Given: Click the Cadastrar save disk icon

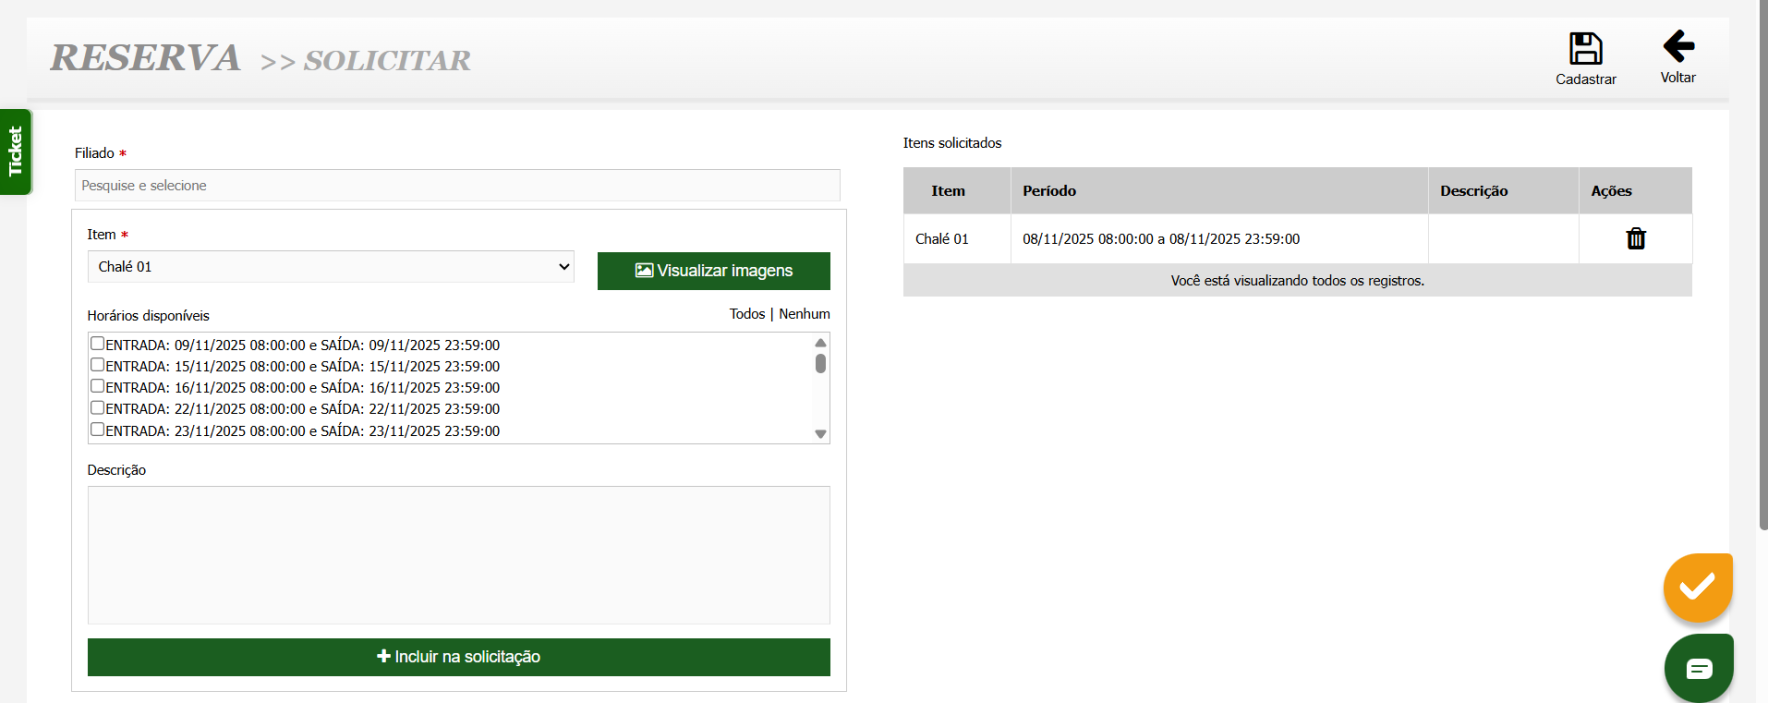Looking at the screenshot, I should click(1585, 49).
